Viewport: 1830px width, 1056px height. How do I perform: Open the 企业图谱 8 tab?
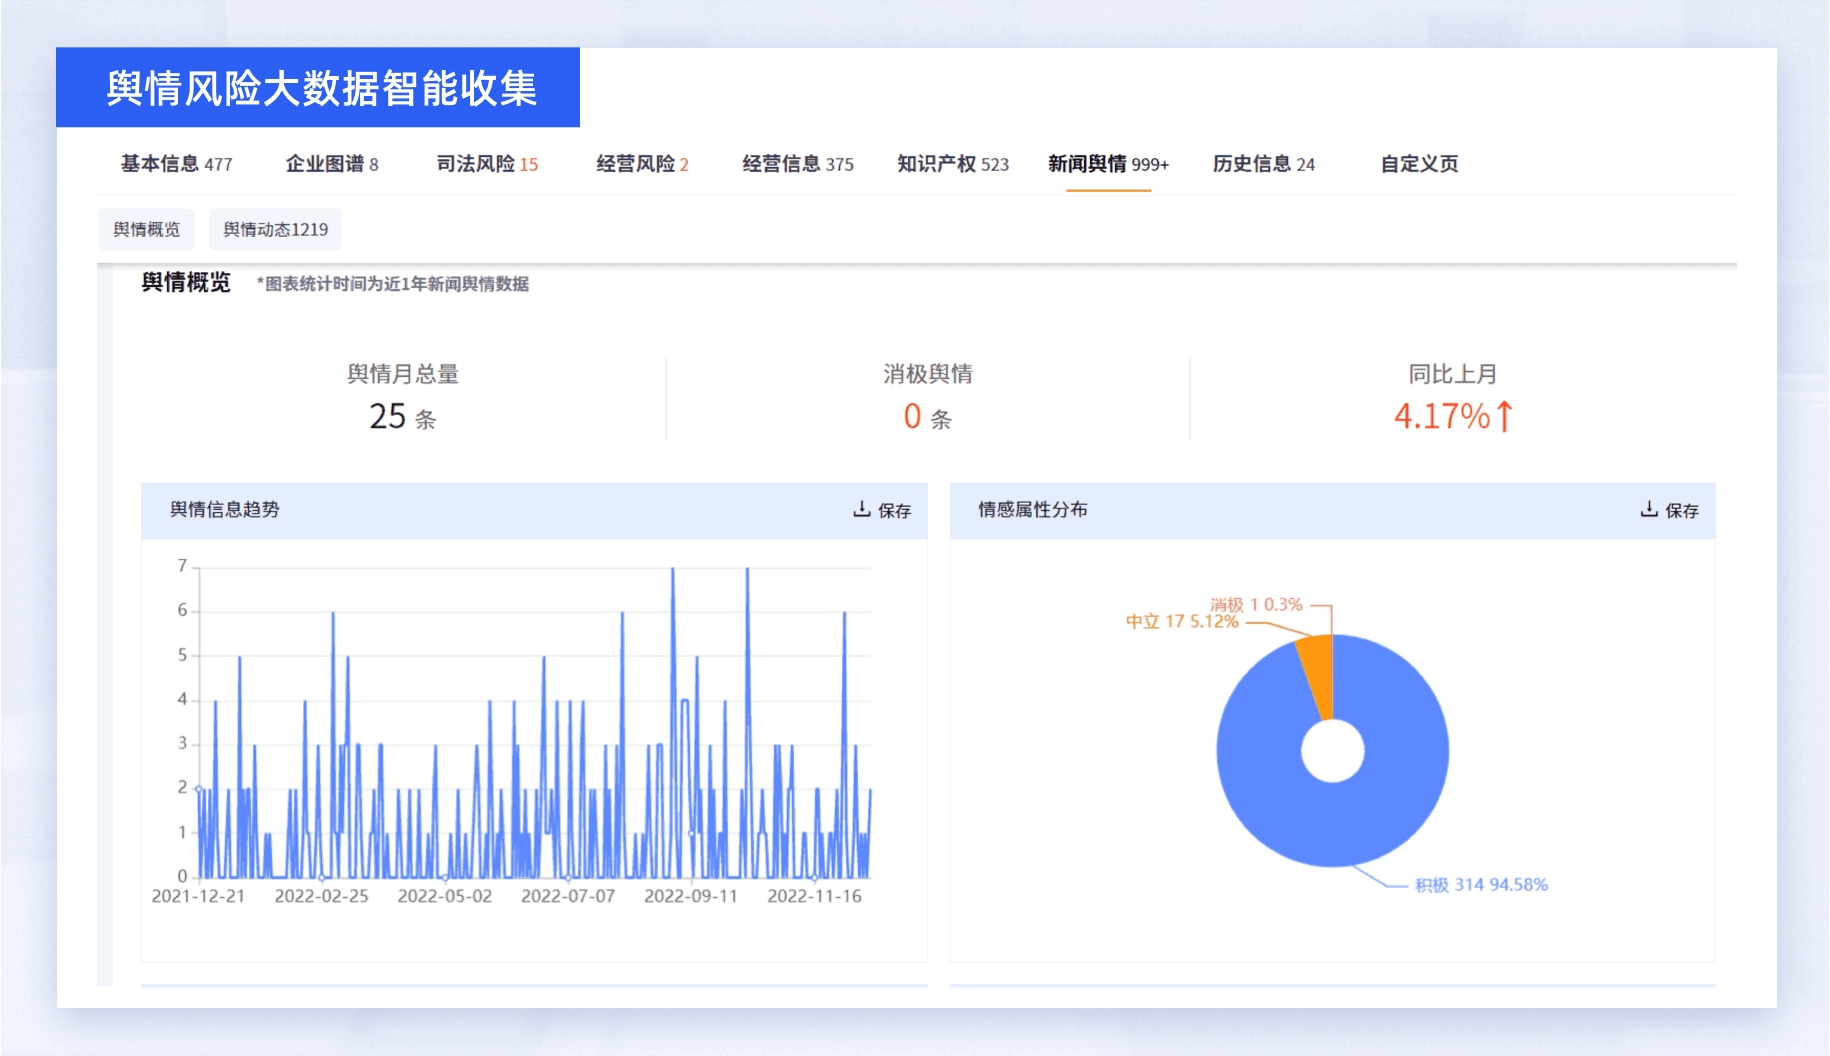pos(332,164)
